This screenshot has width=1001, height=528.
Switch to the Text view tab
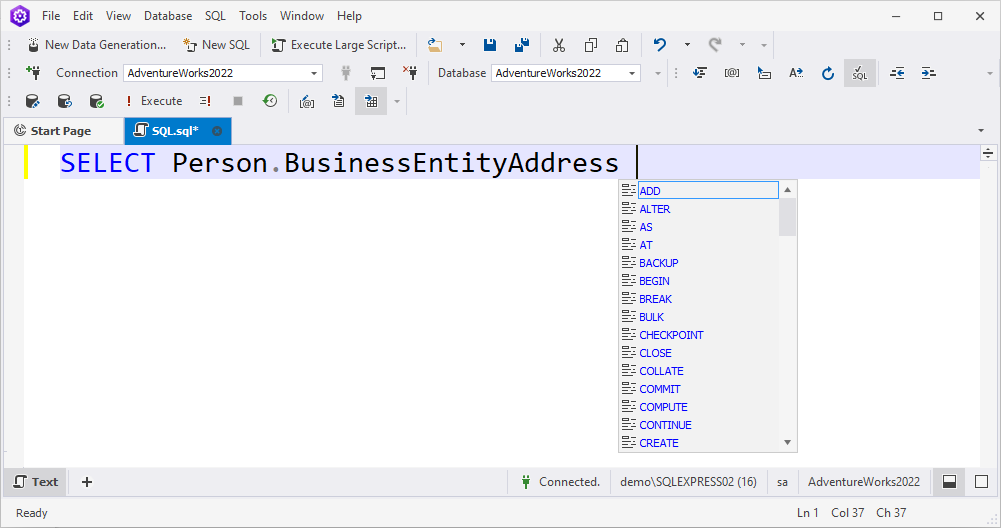coord(36,482)
